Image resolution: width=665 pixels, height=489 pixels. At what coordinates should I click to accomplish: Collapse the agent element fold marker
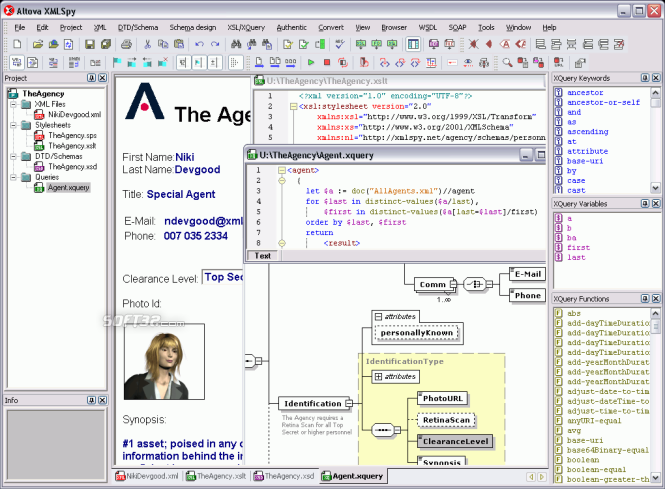(282, 170)
